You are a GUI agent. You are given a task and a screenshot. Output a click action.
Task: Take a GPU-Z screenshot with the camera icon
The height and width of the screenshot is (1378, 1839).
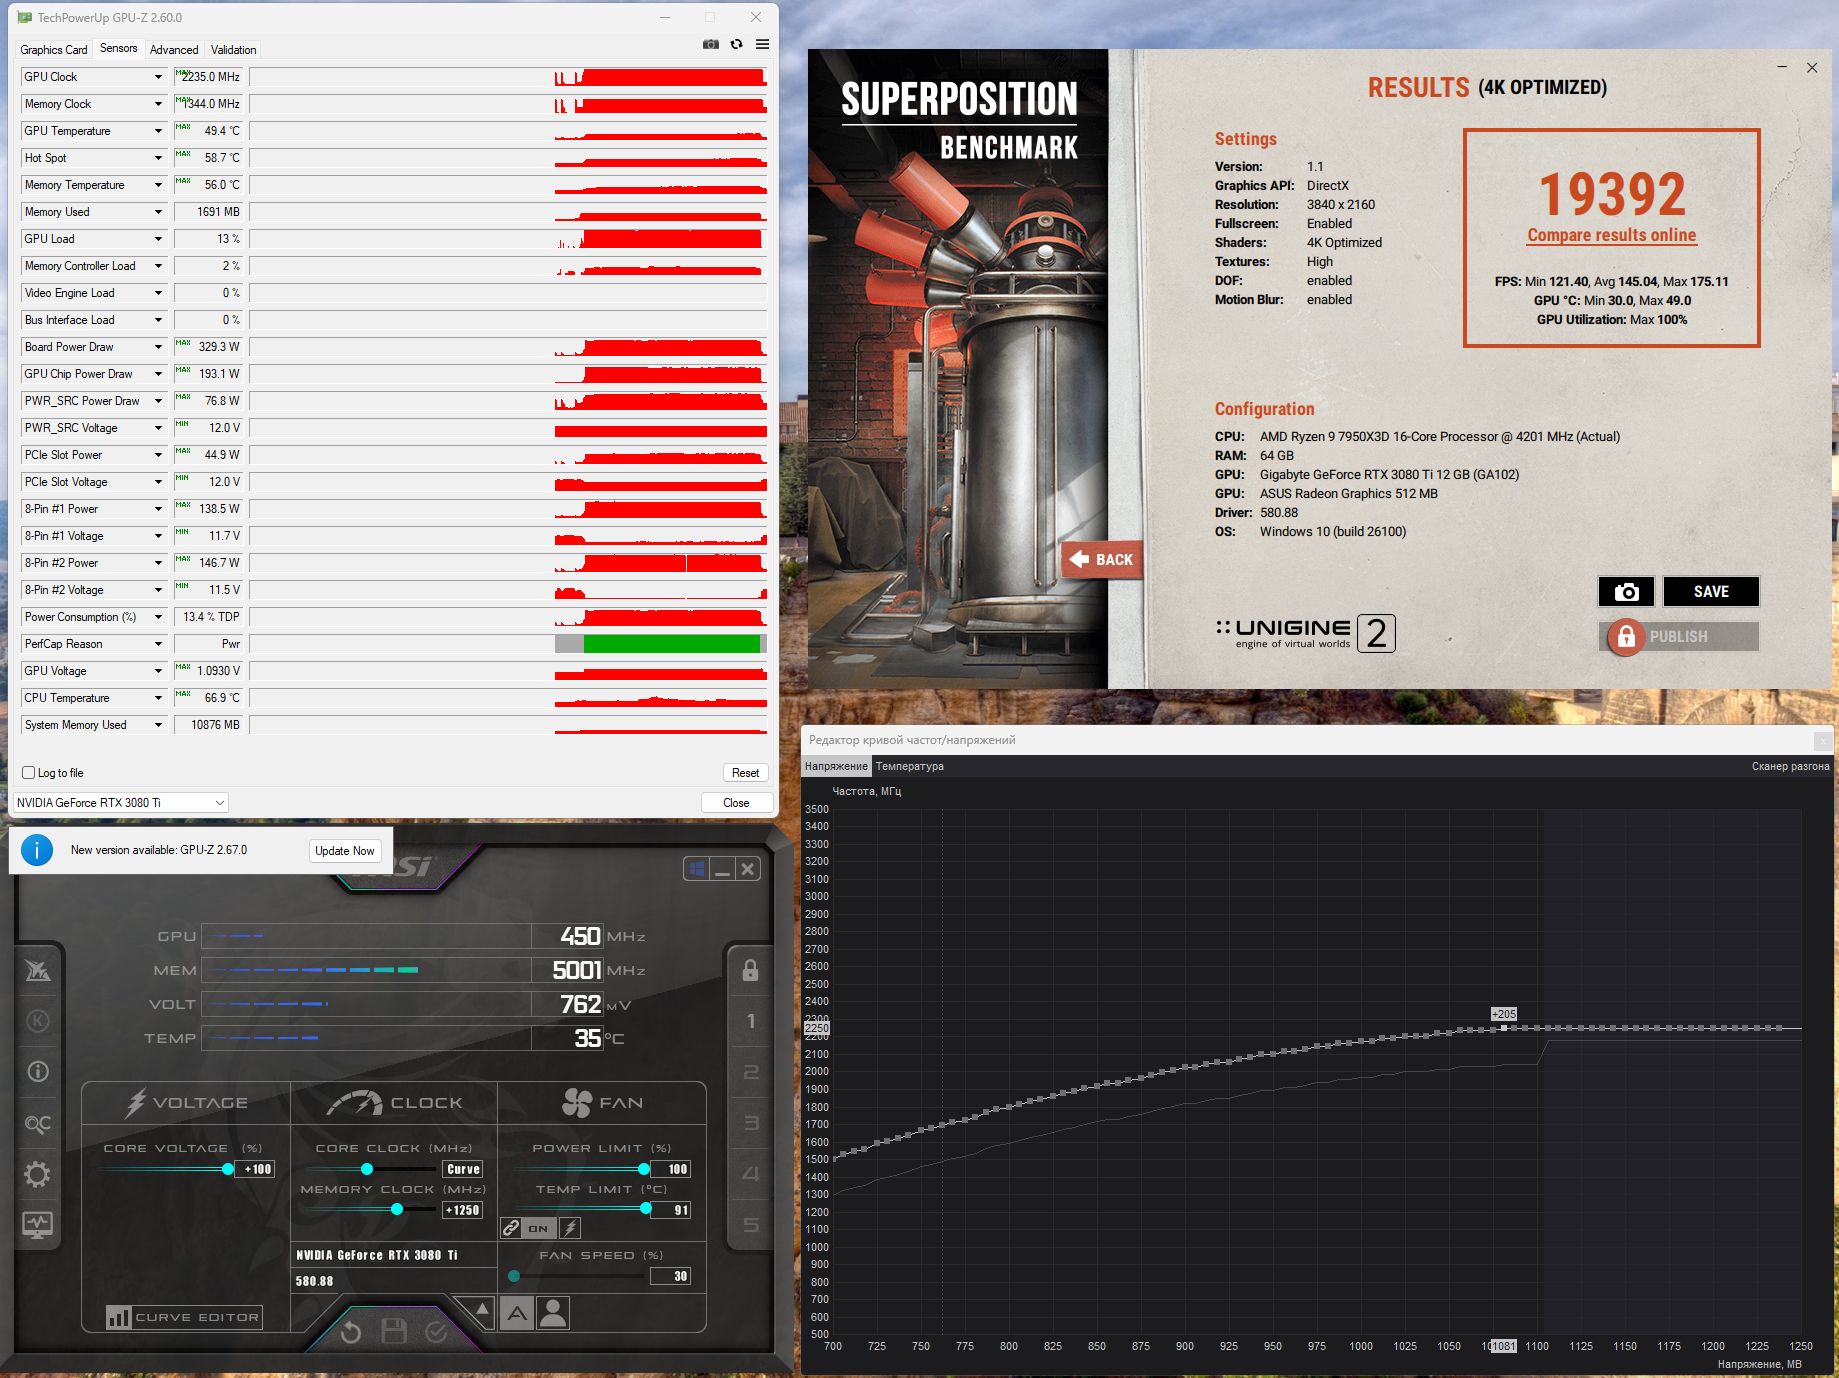click(710, 44)
